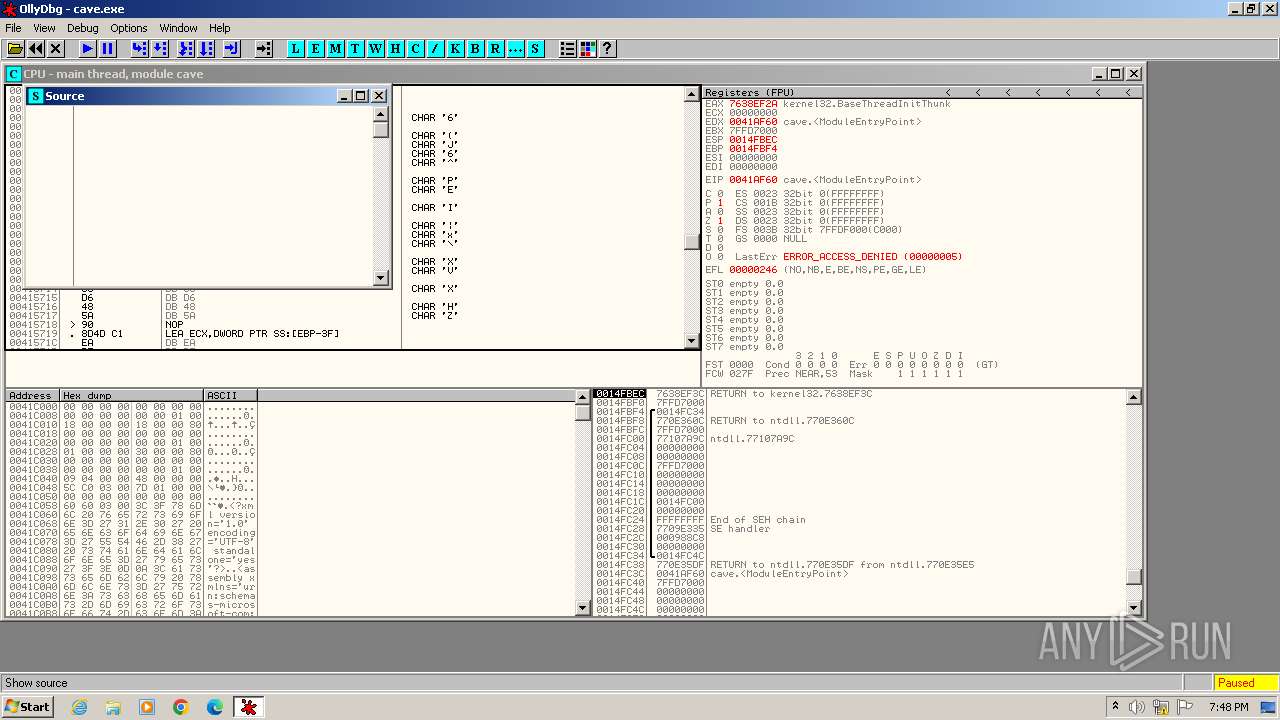
Task: Show Windows list with the W button
Action: 376,48
